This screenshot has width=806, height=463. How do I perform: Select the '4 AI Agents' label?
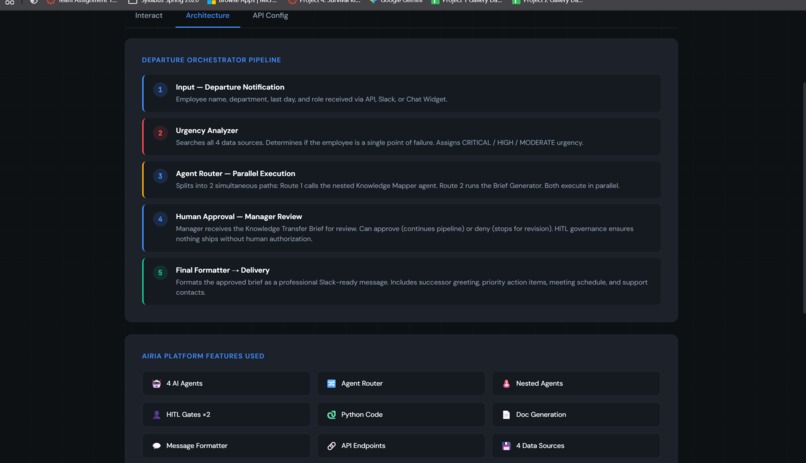[184, 384]
